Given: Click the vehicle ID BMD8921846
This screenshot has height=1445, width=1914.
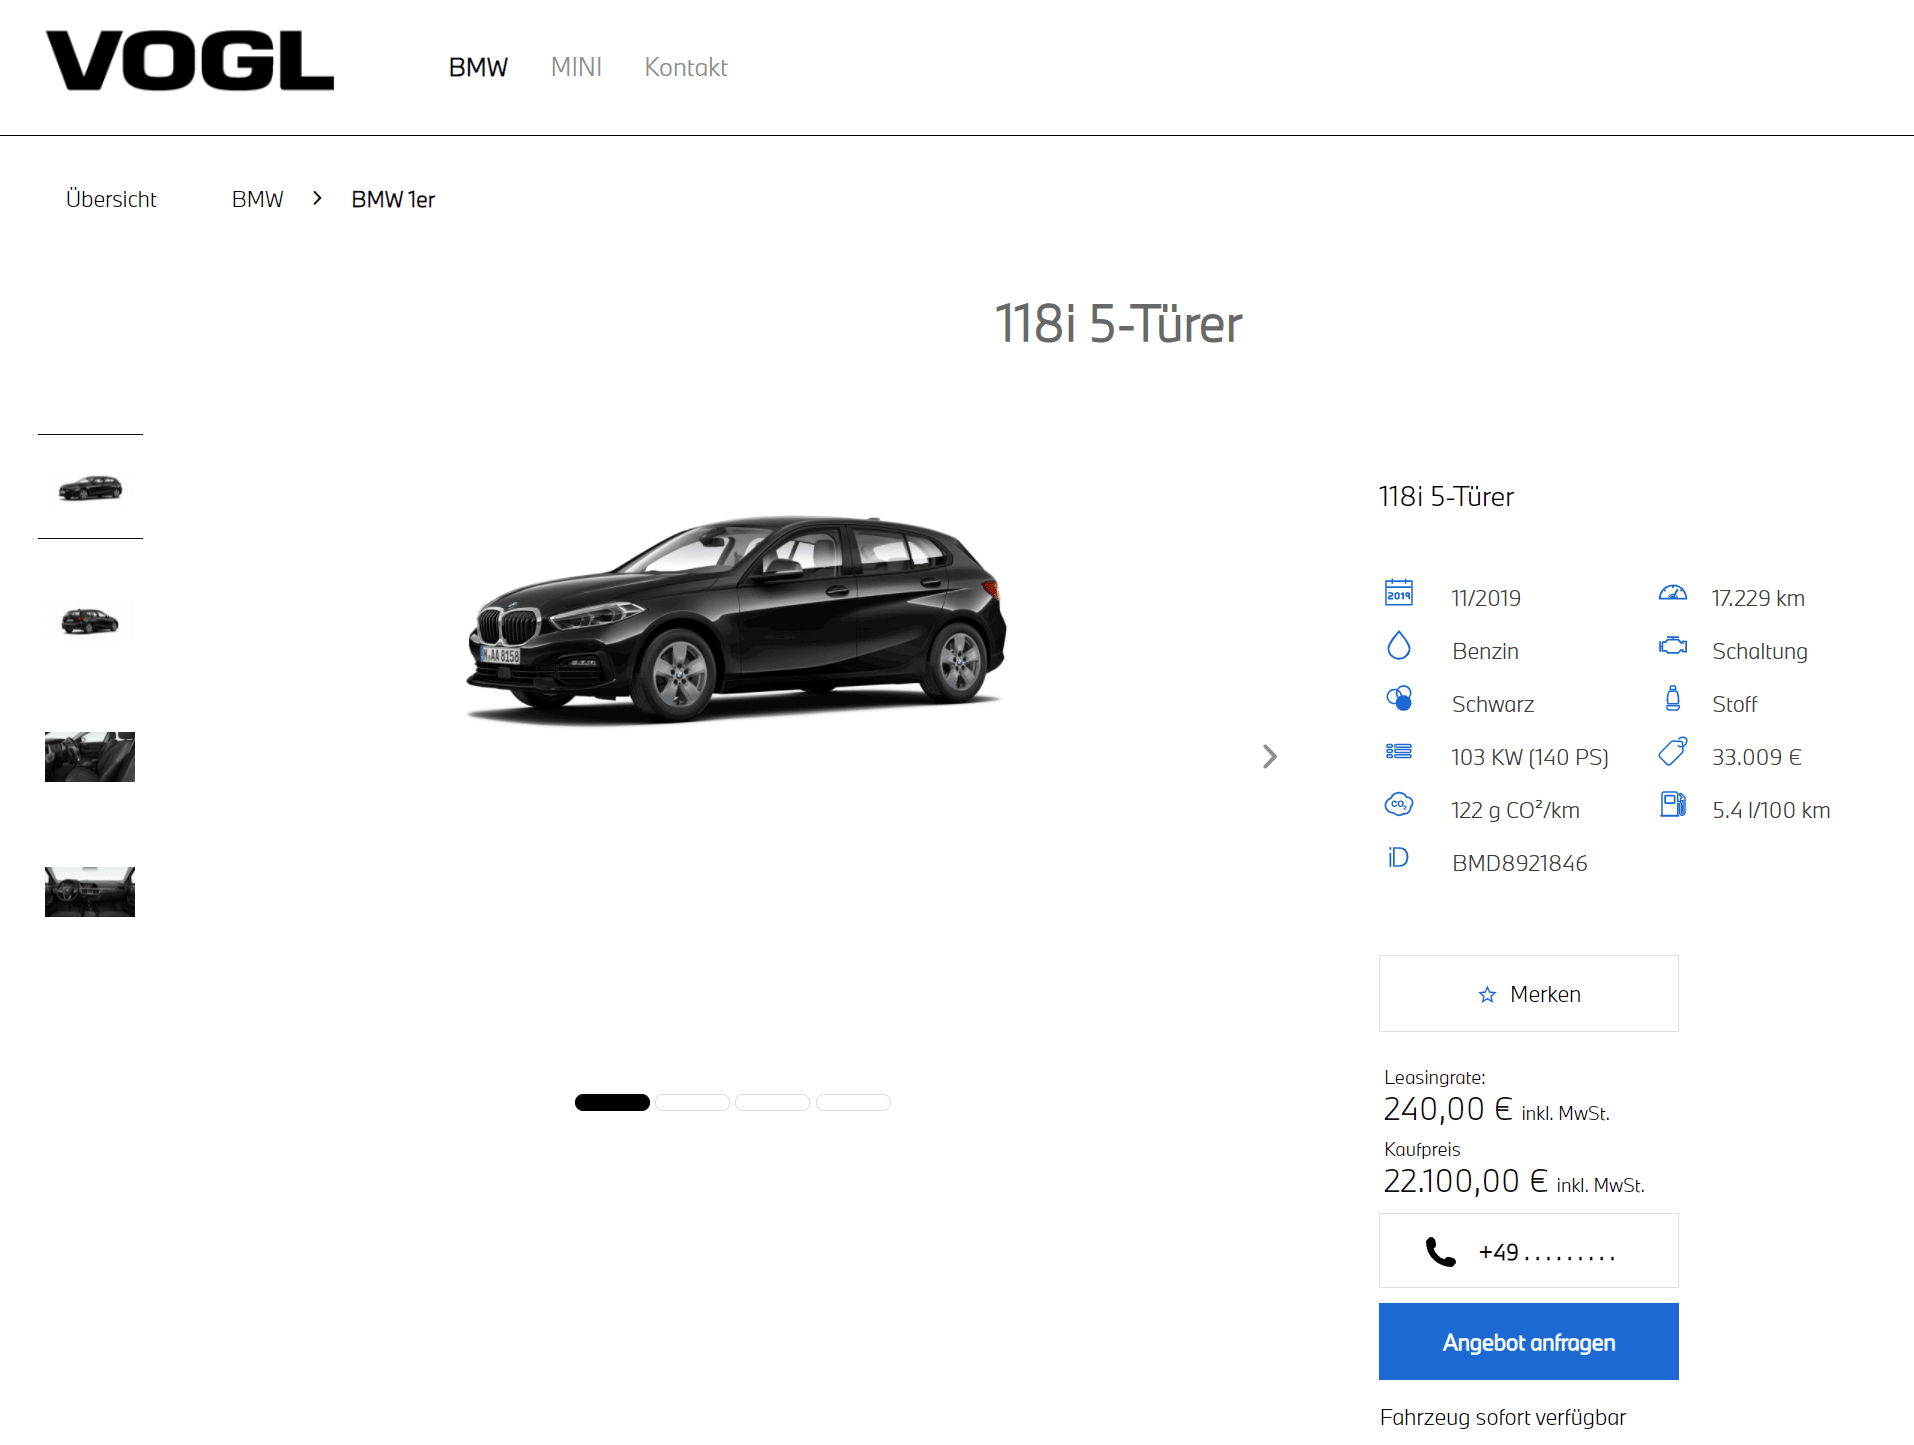Looking at the screenshot, I should point(1520,863).
